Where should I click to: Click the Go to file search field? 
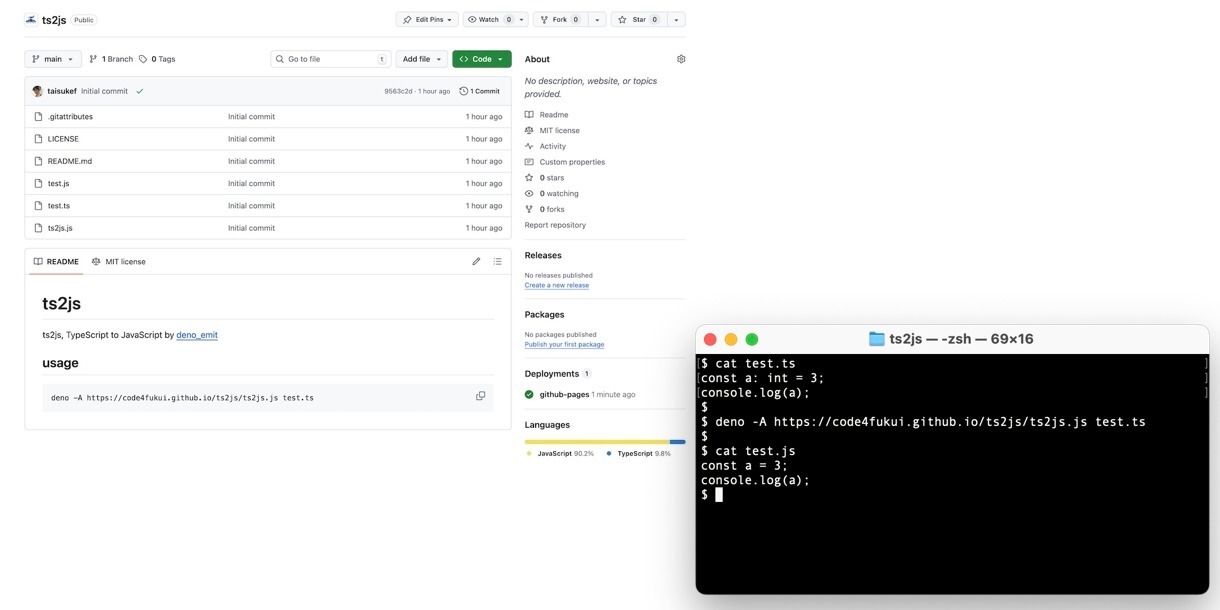click(x=329, y=59)
